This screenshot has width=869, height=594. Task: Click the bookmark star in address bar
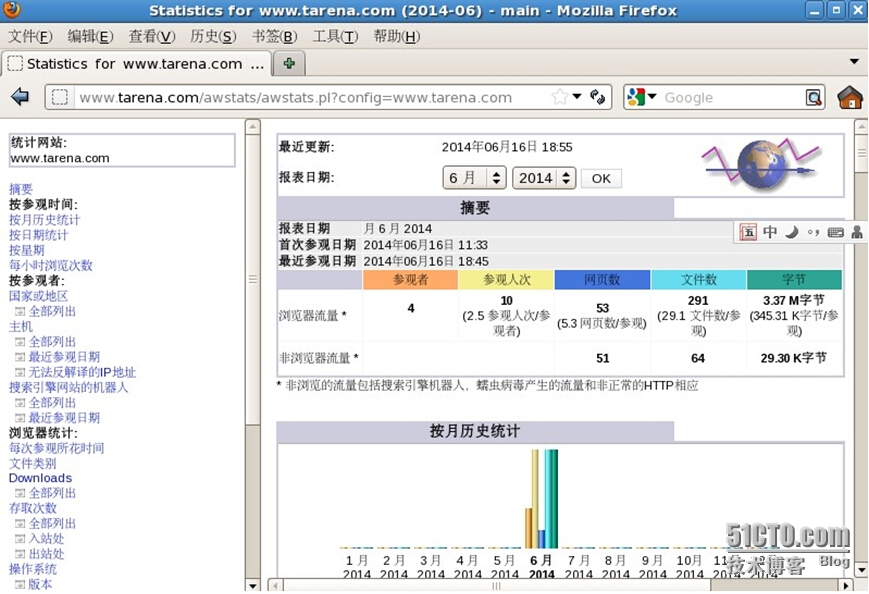pyautogui.click(x=560, y=97)
